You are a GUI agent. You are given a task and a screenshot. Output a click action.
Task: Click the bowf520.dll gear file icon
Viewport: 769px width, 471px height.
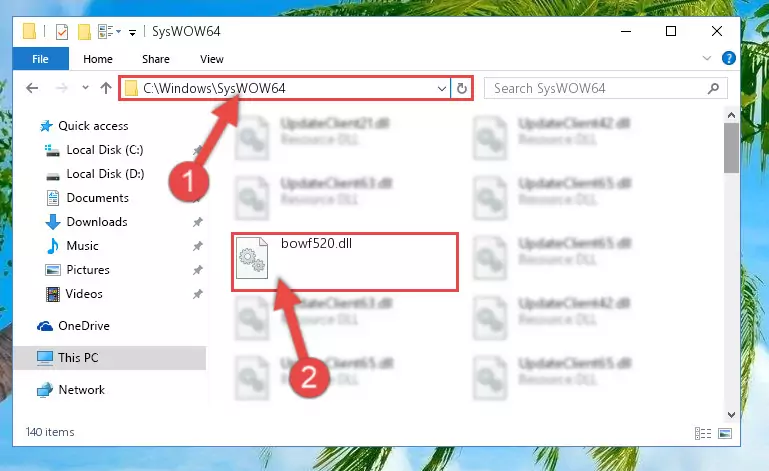252,258
